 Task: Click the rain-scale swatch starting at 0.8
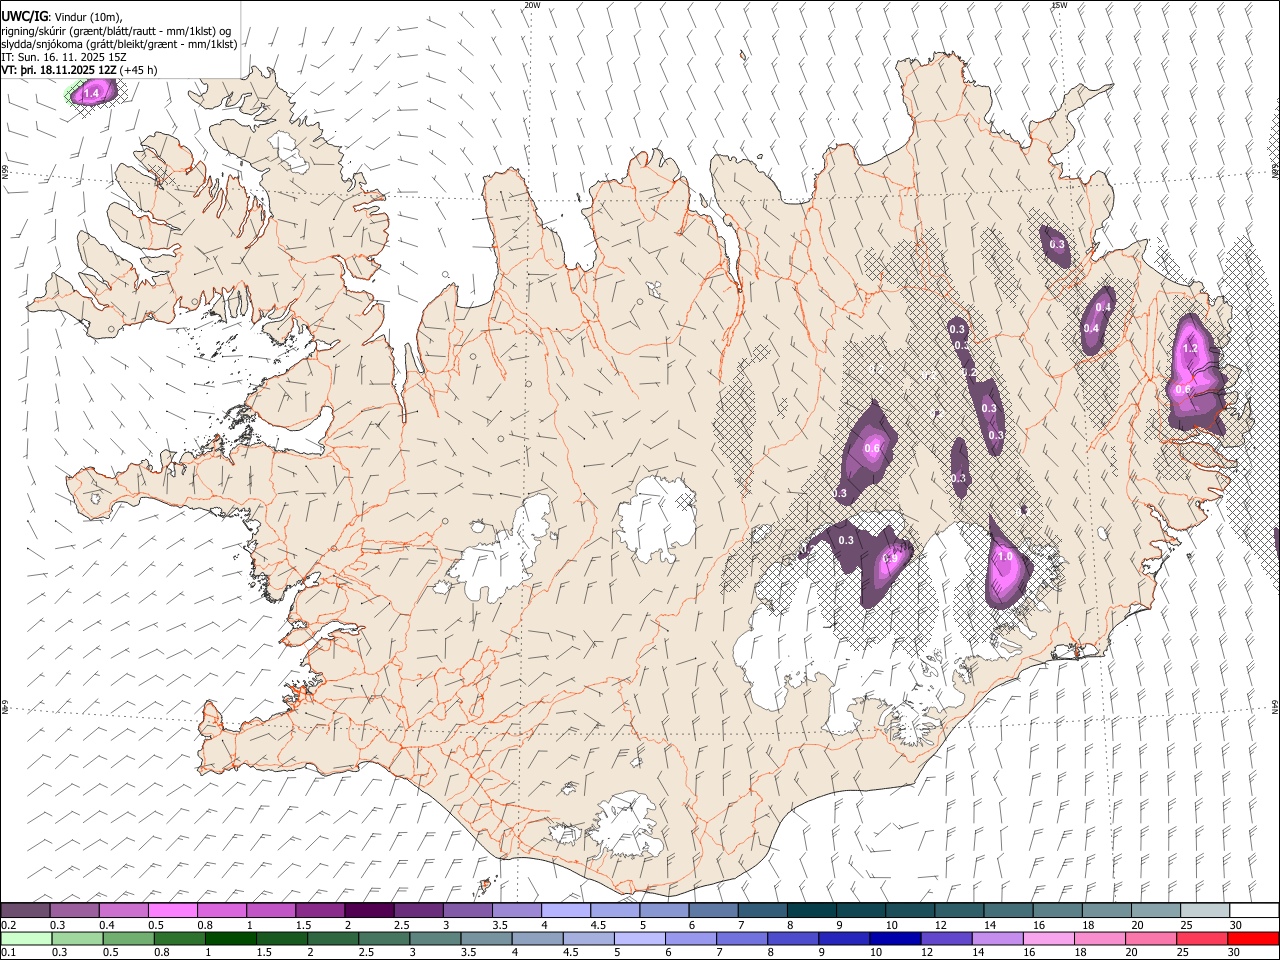click(180, 938)
